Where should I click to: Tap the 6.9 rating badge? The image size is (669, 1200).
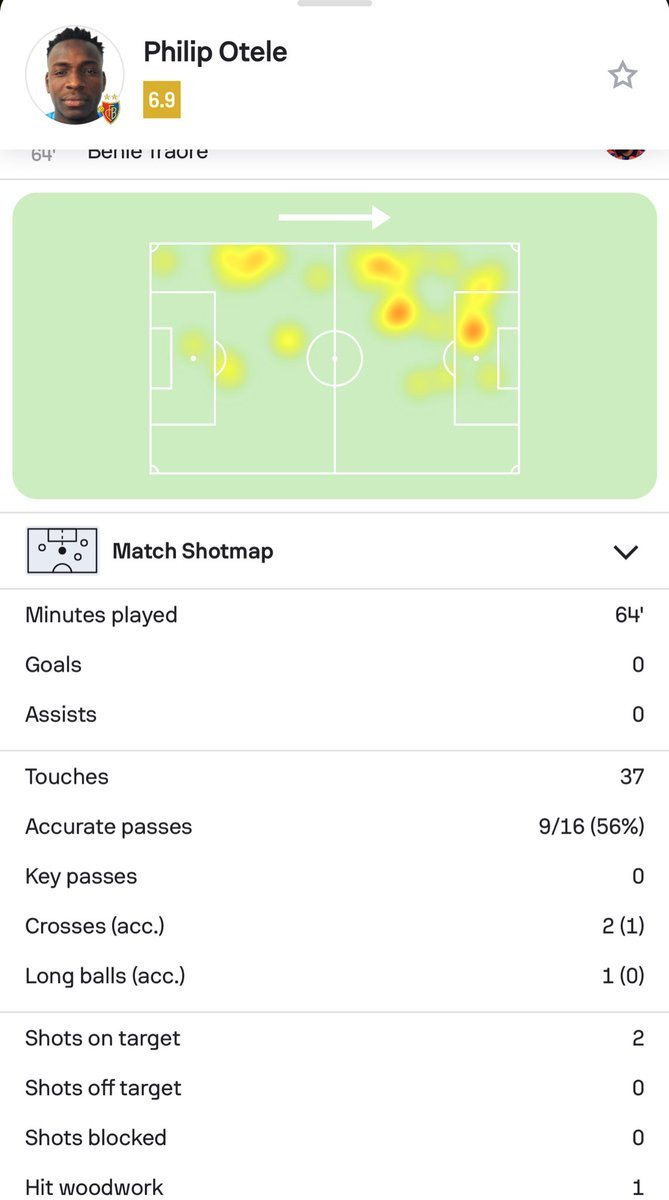pos(162,100)
